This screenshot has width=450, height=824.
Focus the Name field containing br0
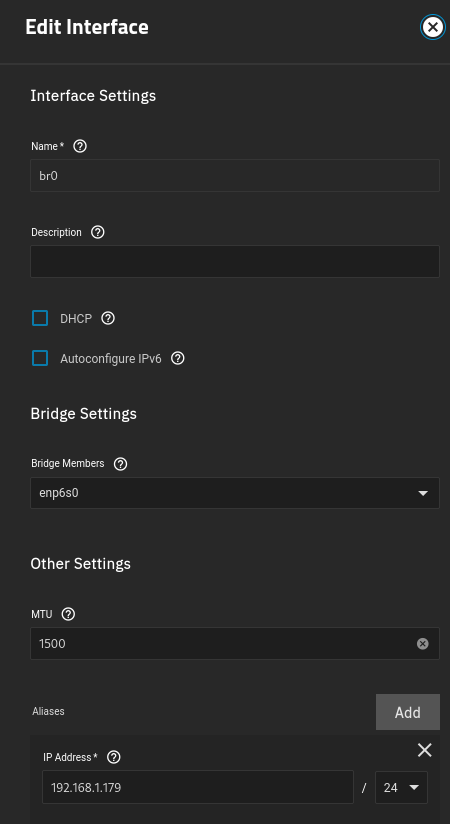(235, 176)
